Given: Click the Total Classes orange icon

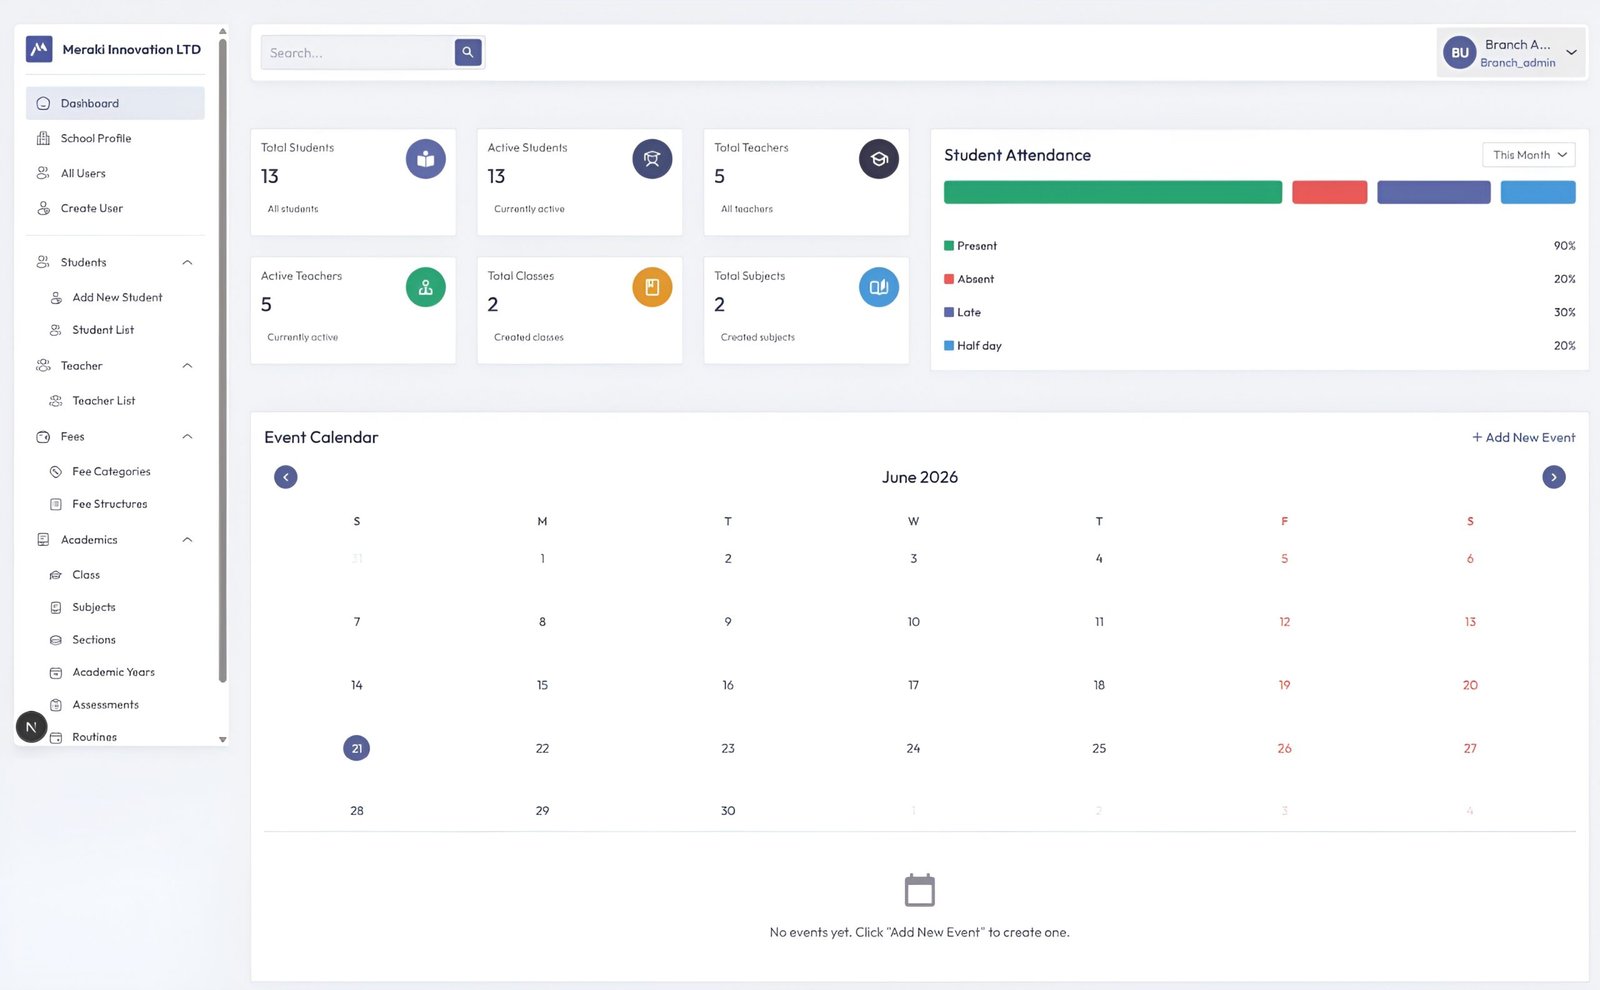Looking at the screenshot, I should point(652,287).
